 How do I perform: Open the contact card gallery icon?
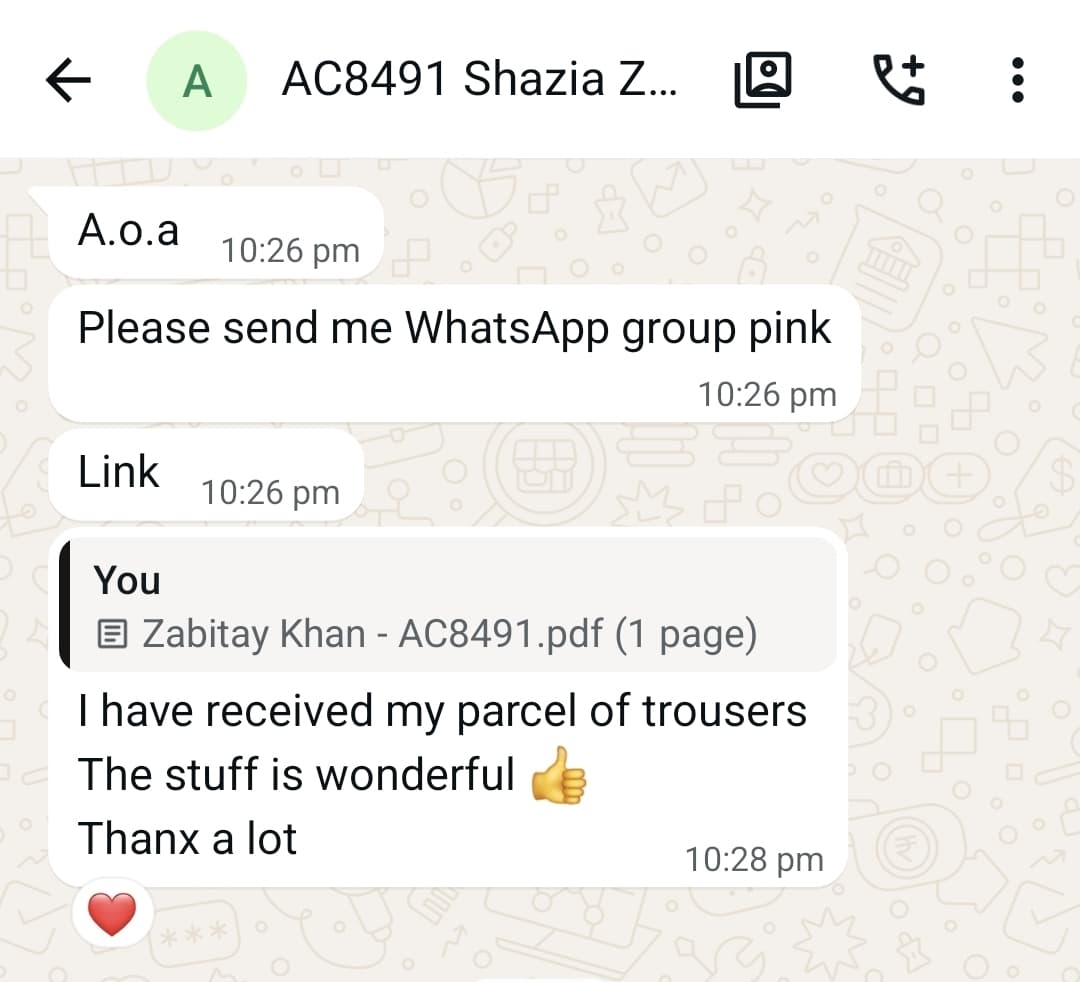762,79
